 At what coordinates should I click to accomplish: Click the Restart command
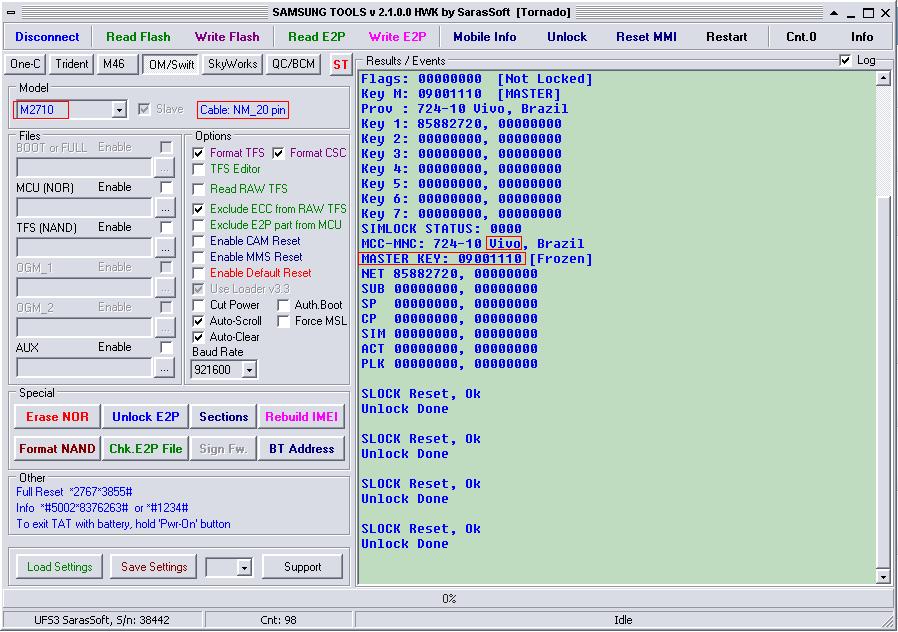726,37
